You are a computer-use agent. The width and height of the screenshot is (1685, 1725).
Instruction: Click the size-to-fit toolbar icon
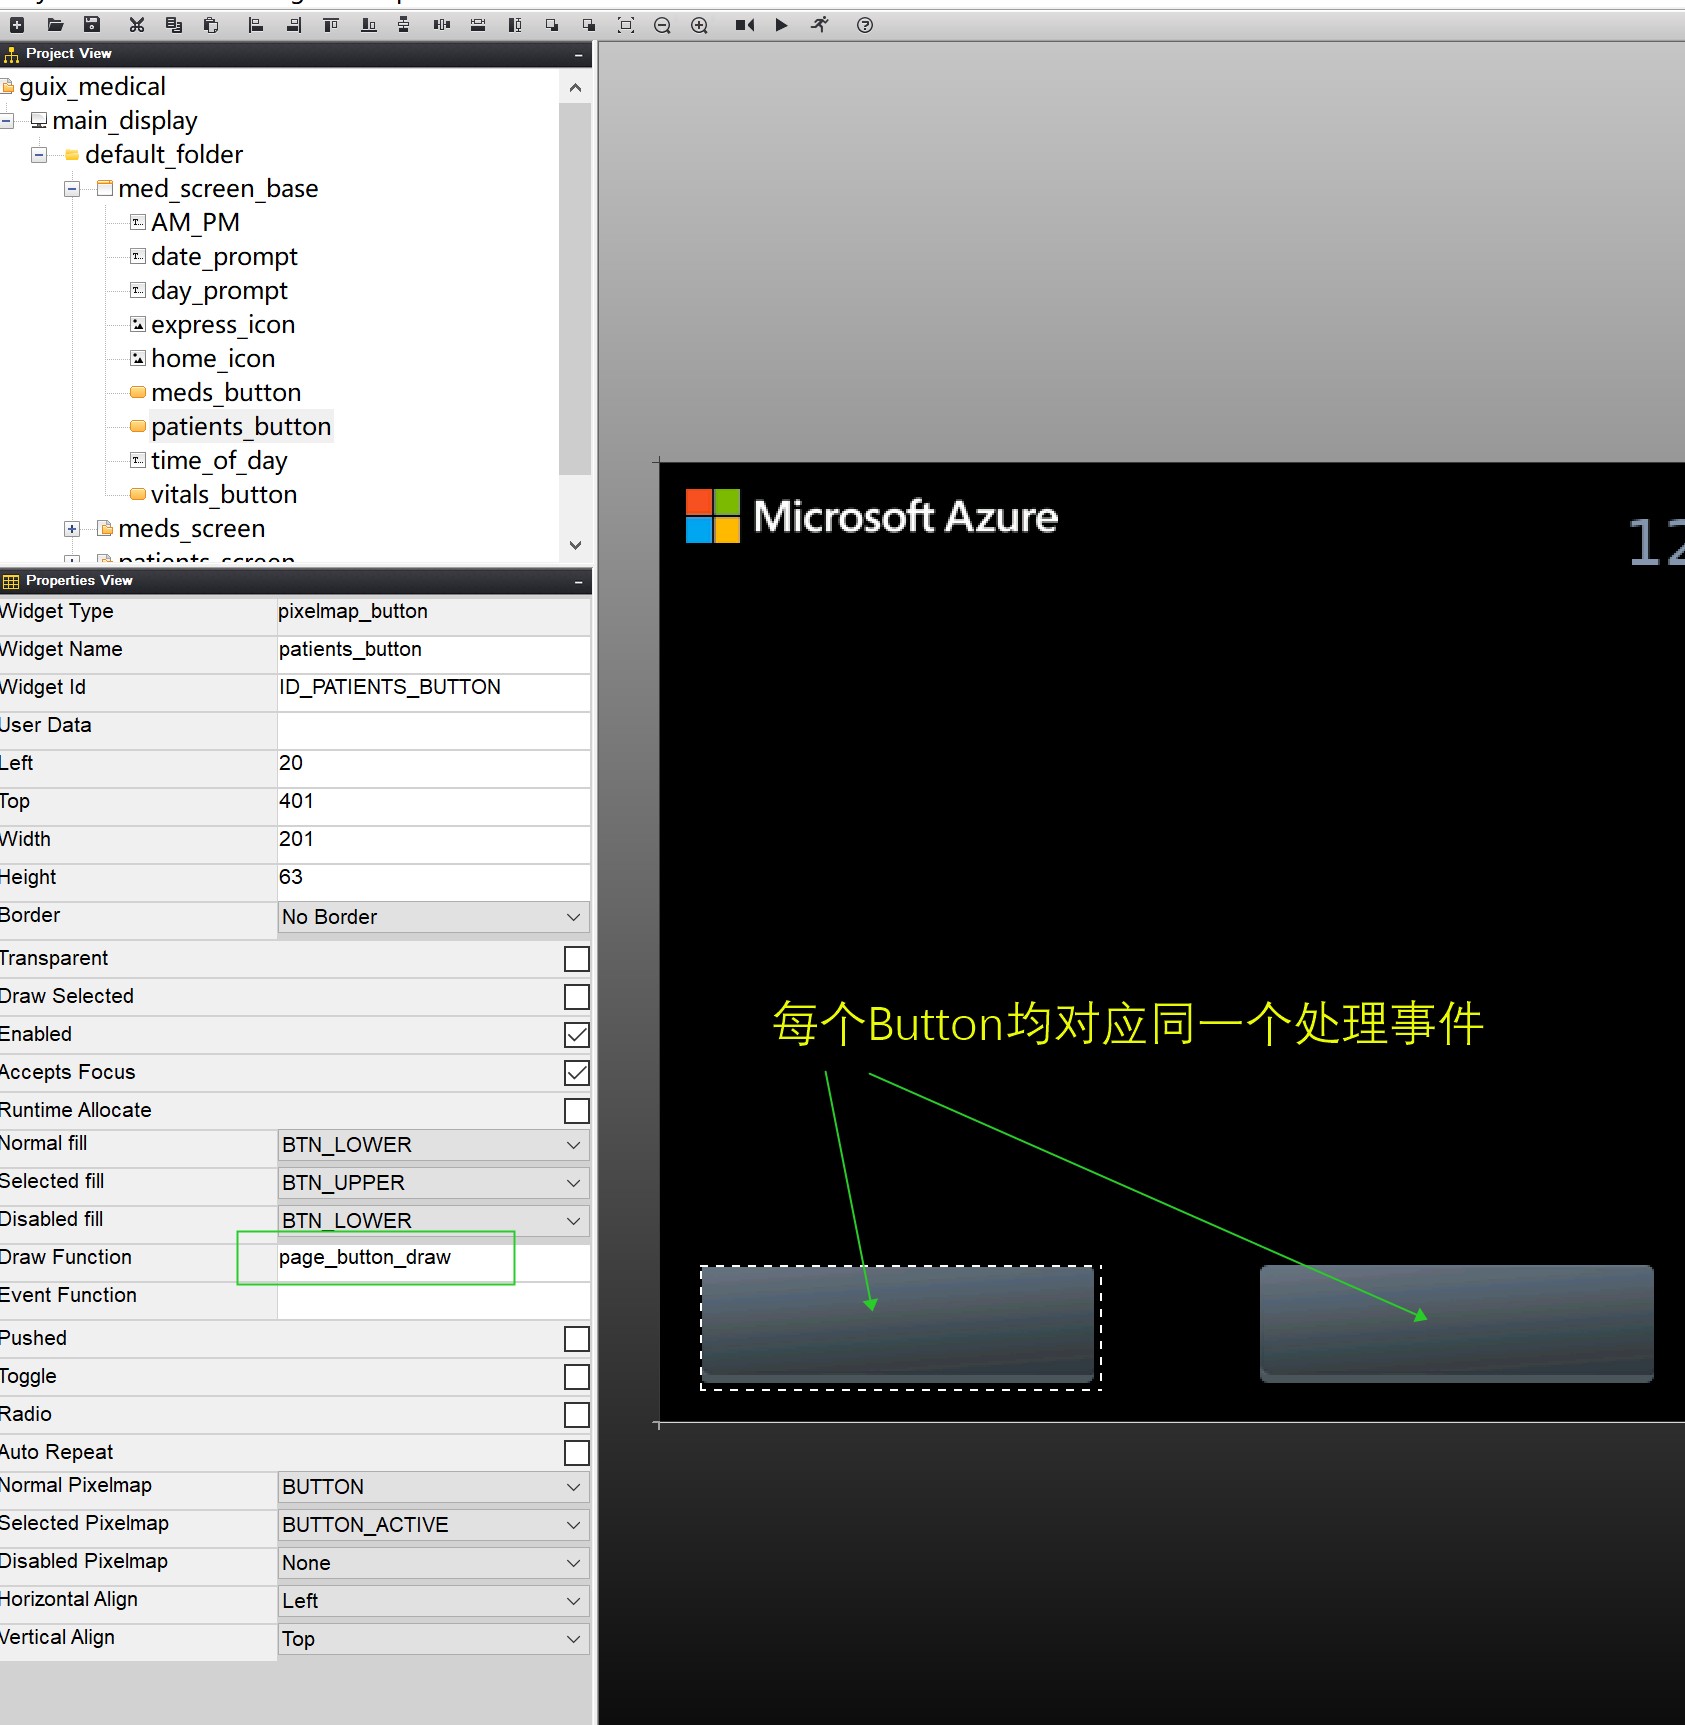(x=626, y=25)
